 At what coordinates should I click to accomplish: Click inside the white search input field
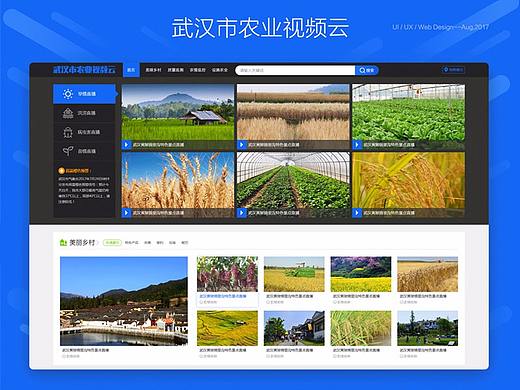point(295,70)
